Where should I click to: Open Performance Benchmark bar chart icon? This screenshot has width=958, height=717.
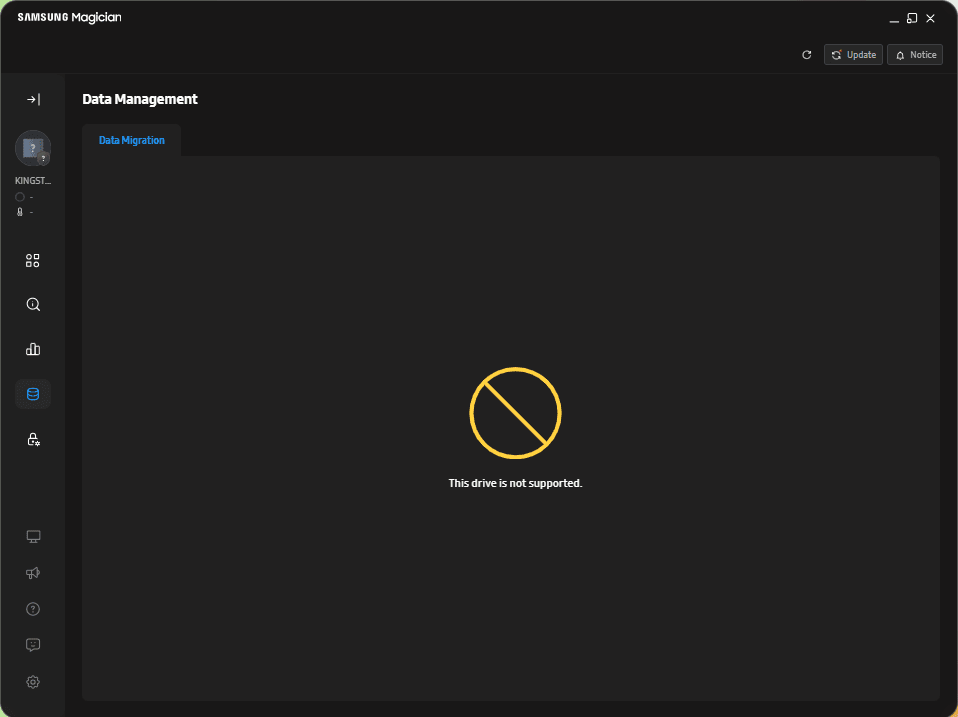click(33, 349)
